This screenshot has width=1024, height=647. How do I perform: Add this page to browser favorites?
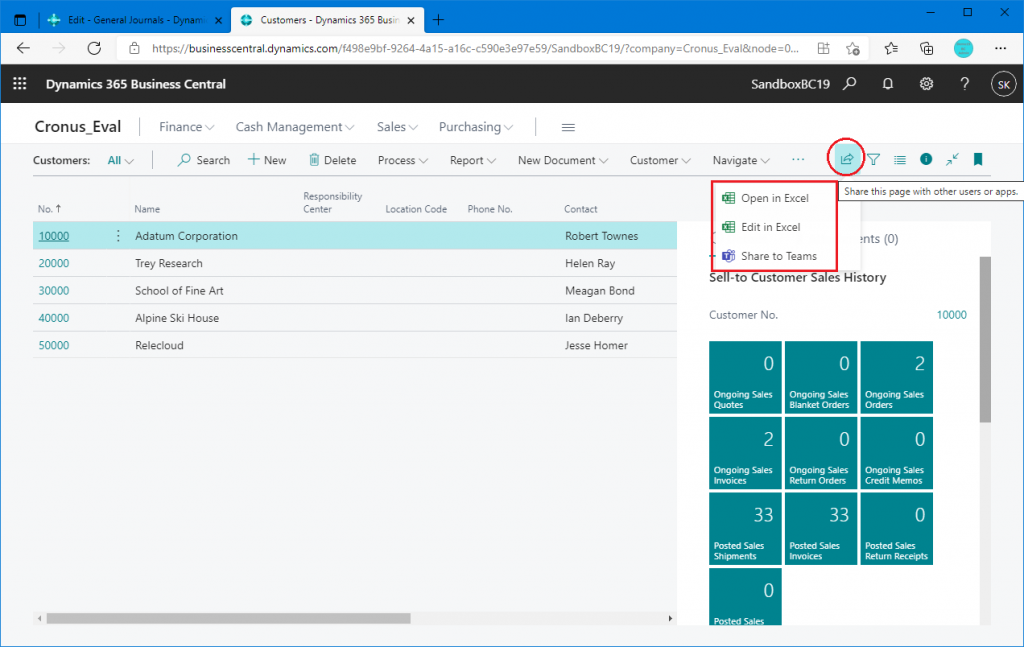click(852, 48)
